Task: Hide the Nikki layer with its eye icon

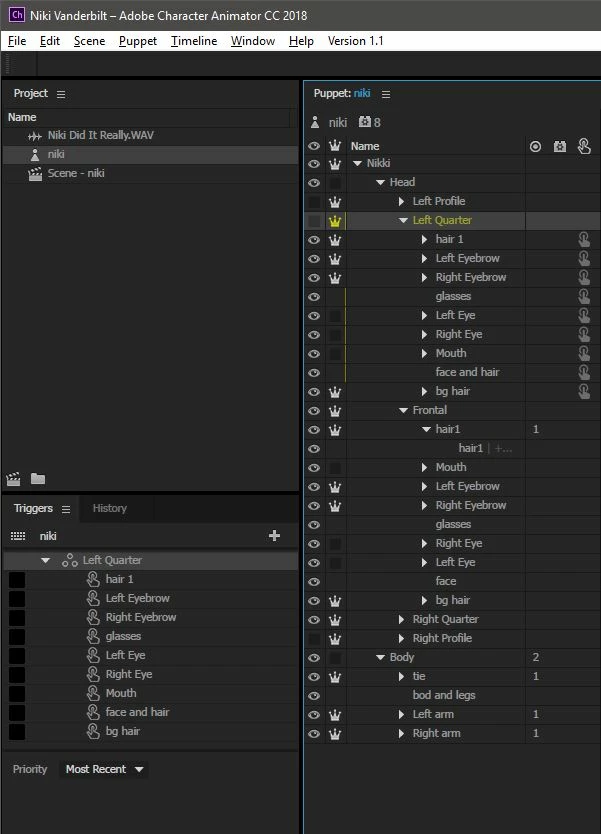Action: (314, 164)
